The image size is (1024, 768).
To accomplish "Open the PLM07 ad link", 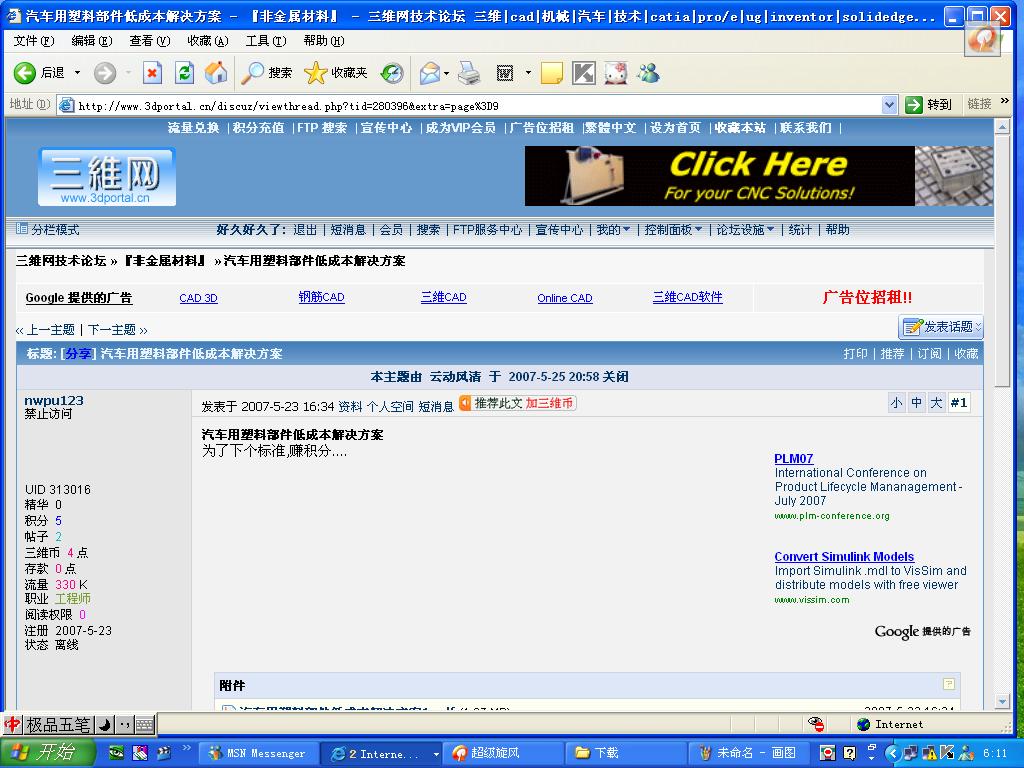I will click(x=793, y=458).
